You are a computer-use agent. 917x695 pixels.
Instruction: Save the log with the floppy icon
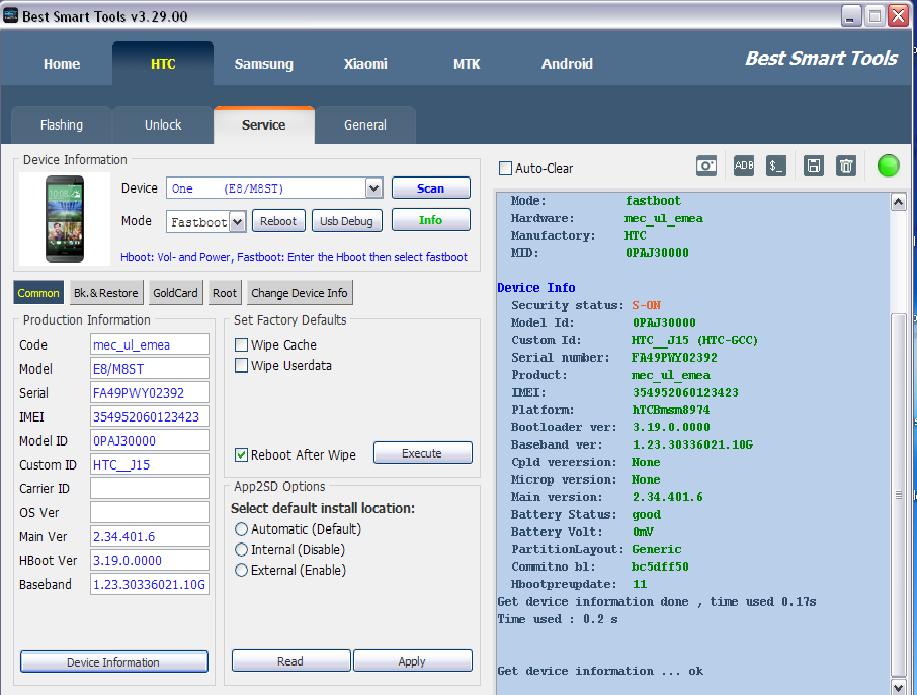click(x=813, y=166)
